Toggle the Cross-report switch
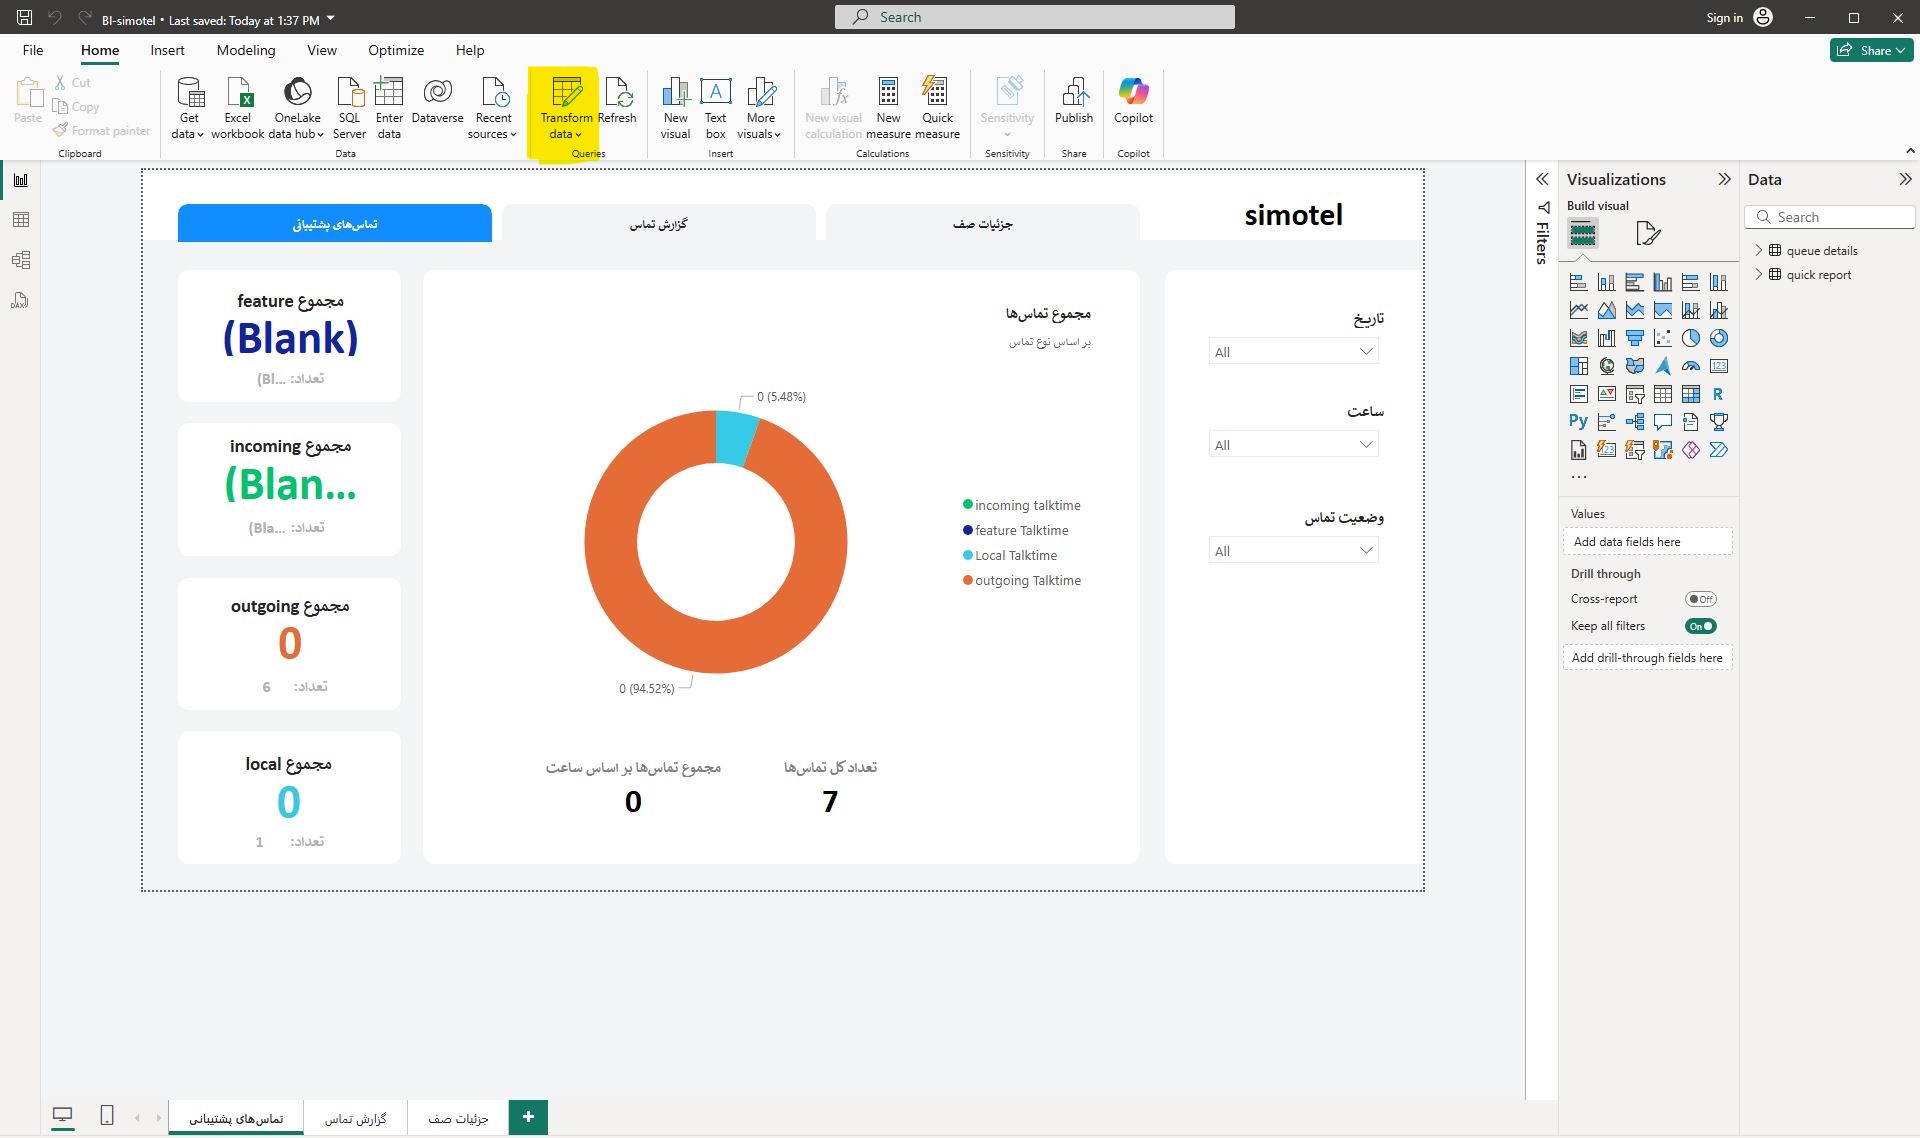Viewport: 1920px width, 1138px height. 1700,599
